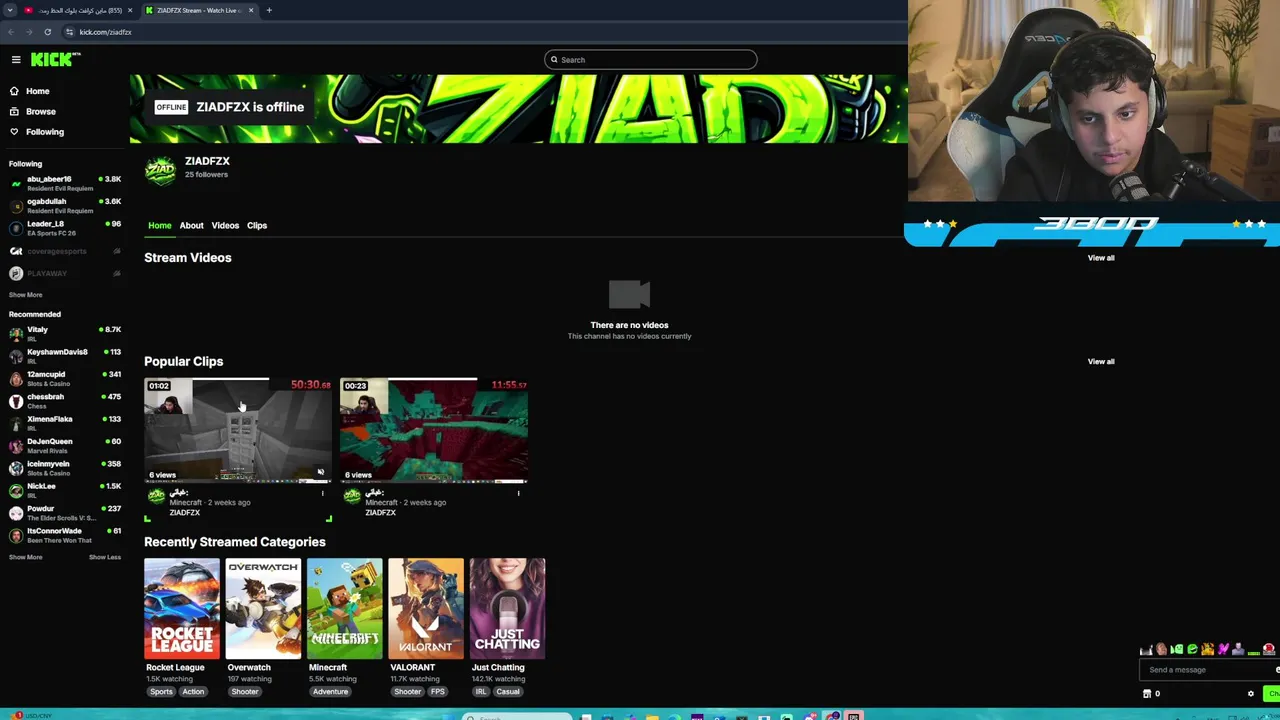View all Stream Videos
Image resolution: width=1280 pixels, height=720 pixels.
[x=1101, y=258]
